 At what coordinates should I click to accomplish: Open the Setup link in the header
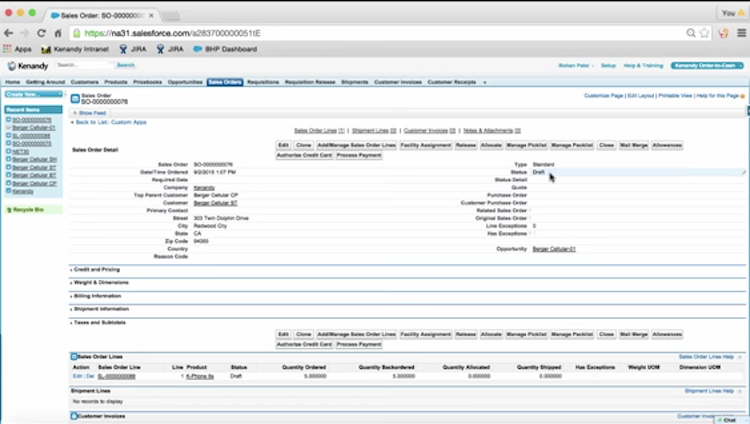[x=608, y=66]
